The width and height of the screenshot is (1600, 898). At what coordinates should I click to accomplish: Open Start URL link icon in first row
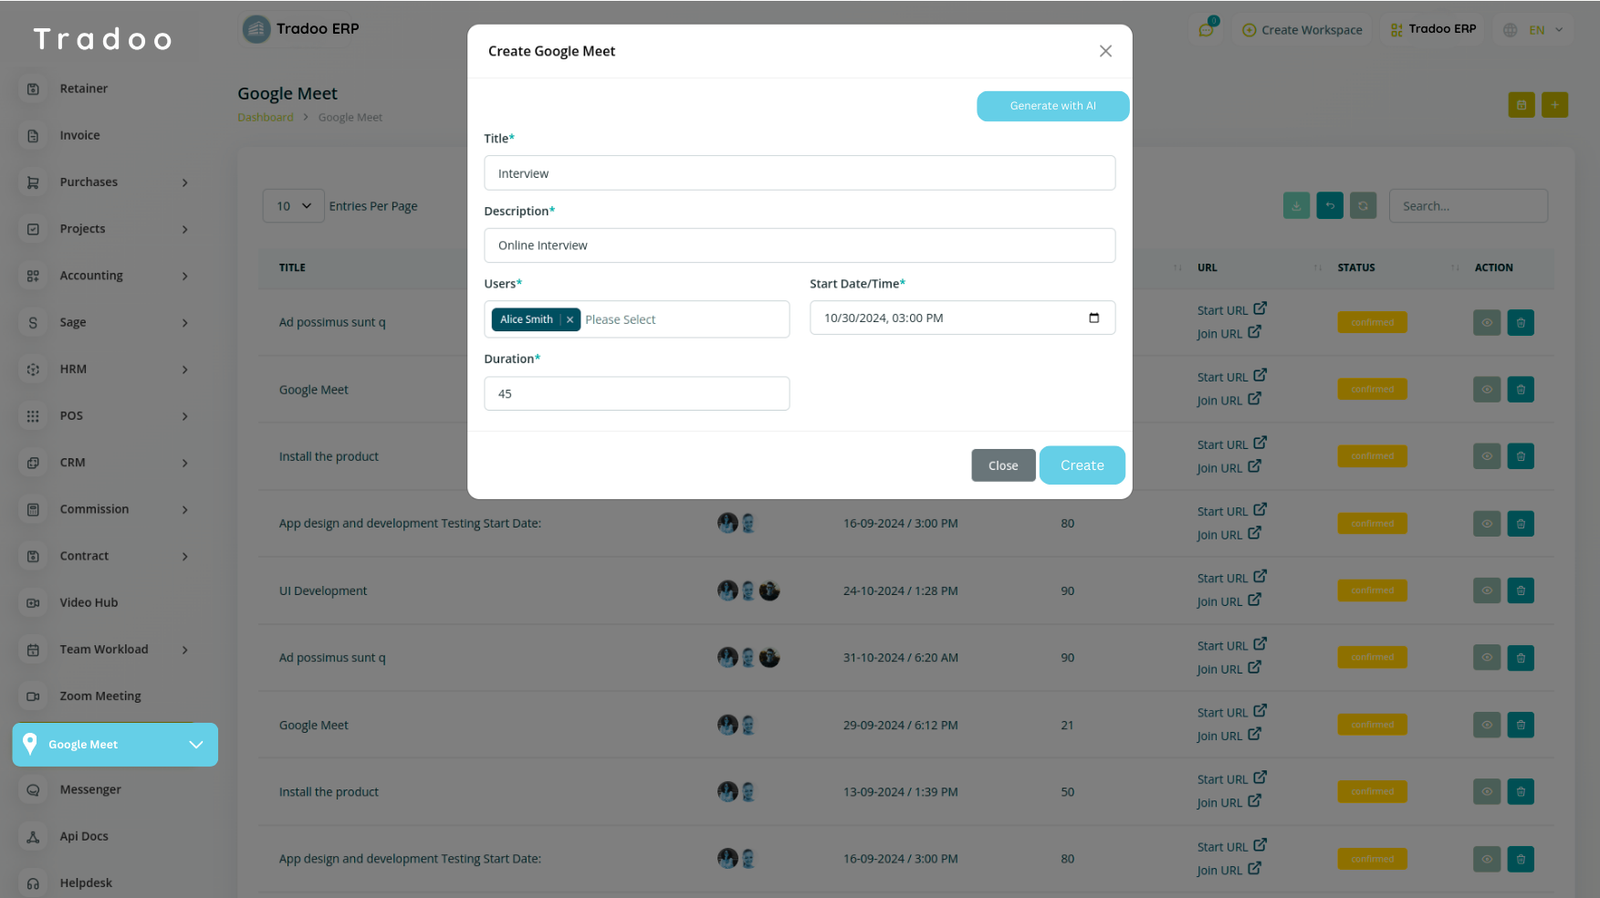(x=1260, y=309)
